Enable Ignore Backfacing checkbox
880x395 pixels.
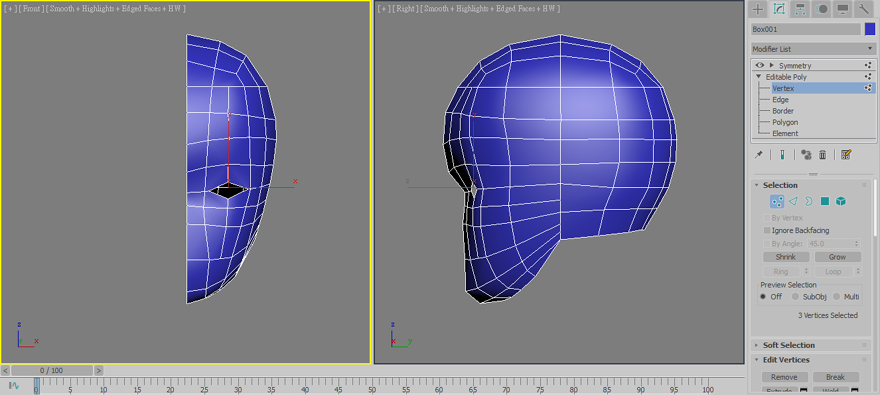(767, 231)
